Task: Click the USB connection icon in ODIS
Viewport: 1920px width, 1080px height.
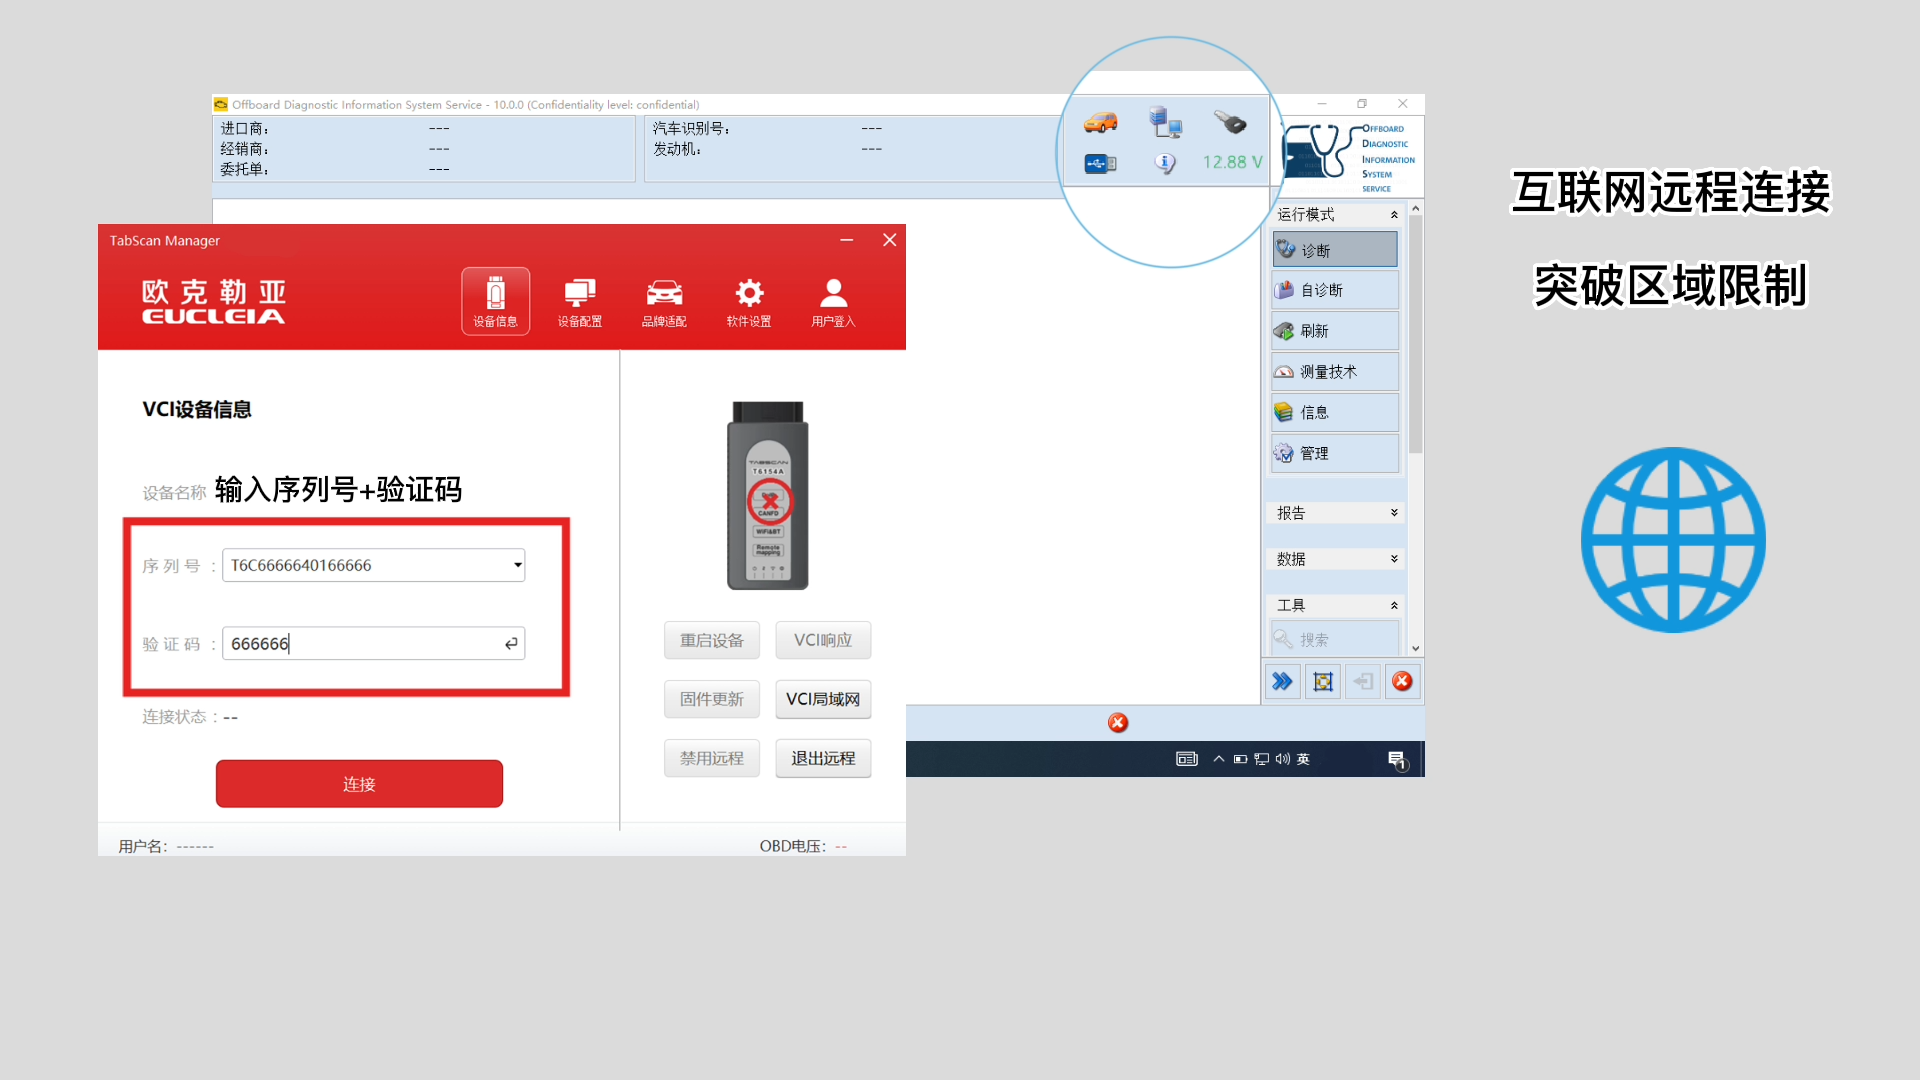Action: pyautogui.click(x=1100, y=163)
